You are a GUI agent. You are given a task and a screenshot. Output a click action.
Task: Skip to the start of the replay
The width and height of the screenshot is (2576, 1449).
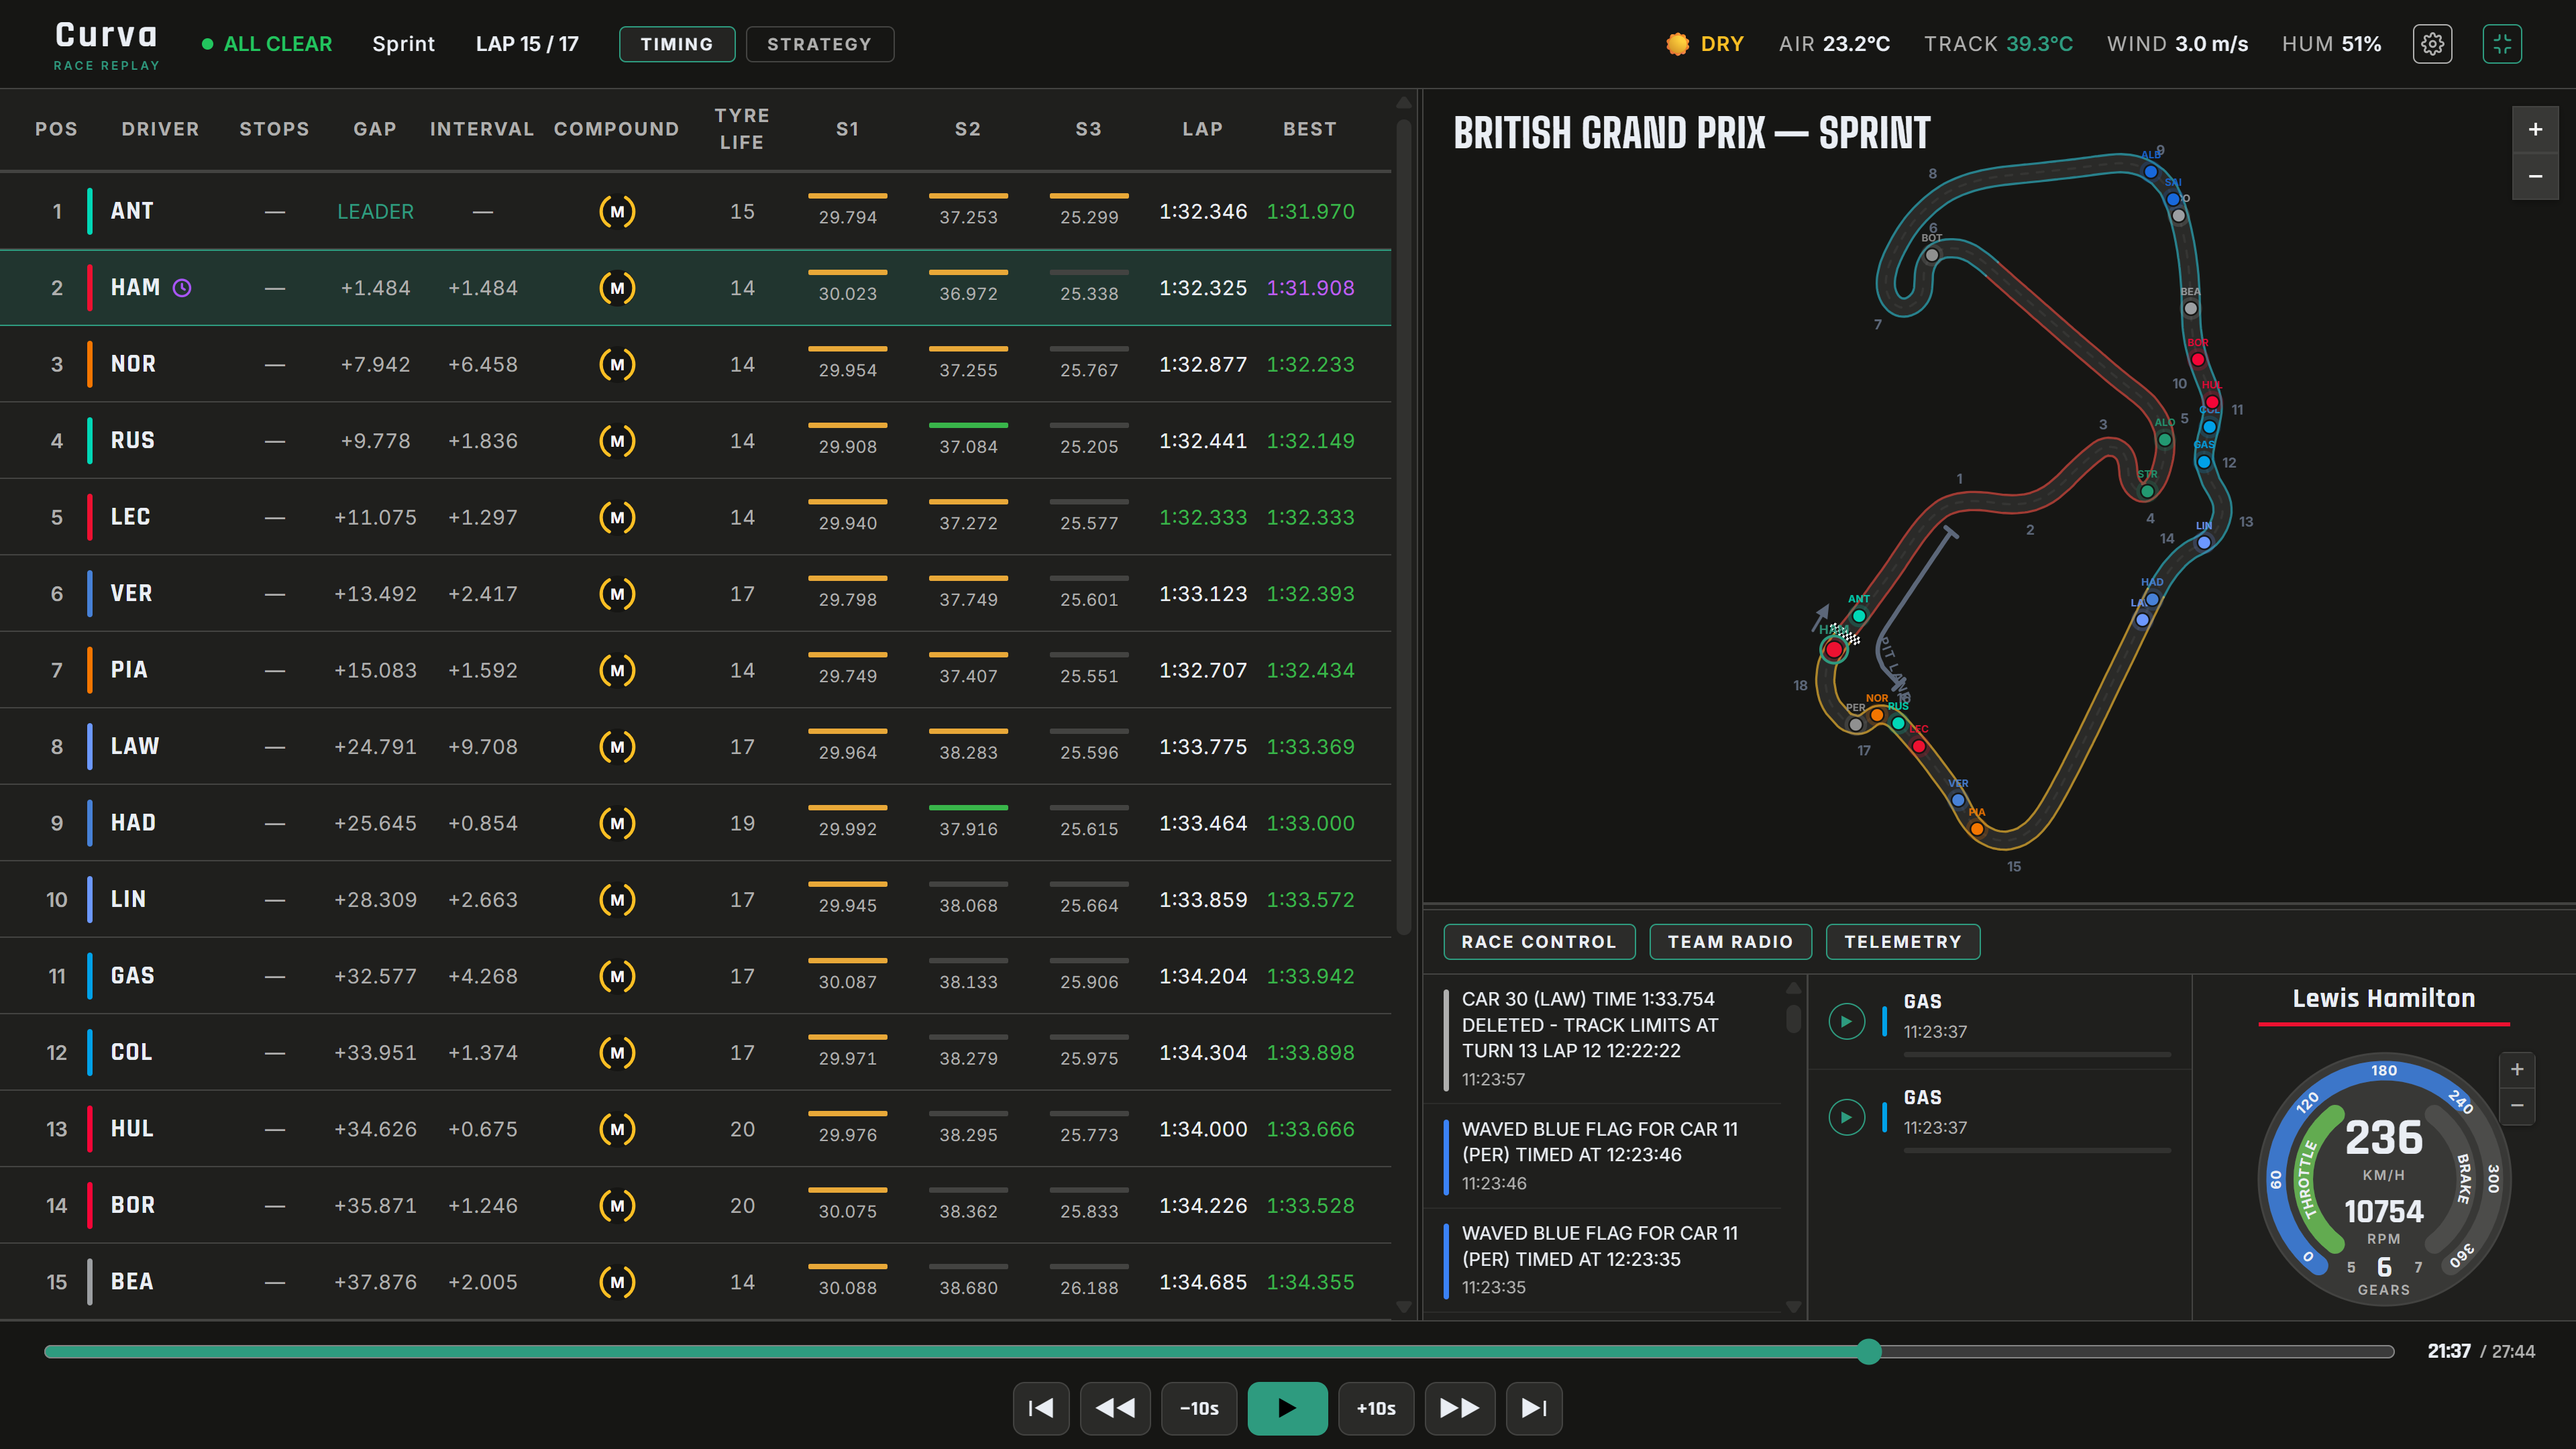click(1041, 1408)
